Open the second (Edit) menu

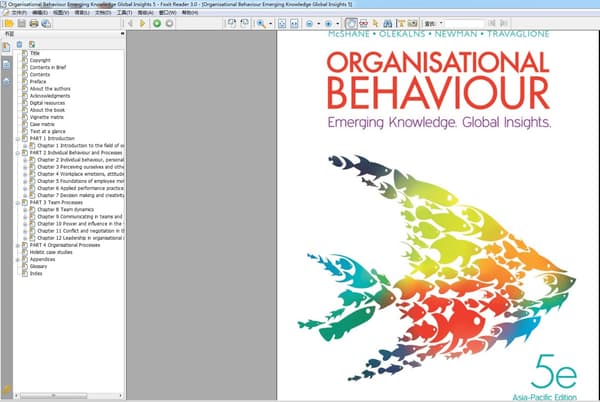coord(39,13)
